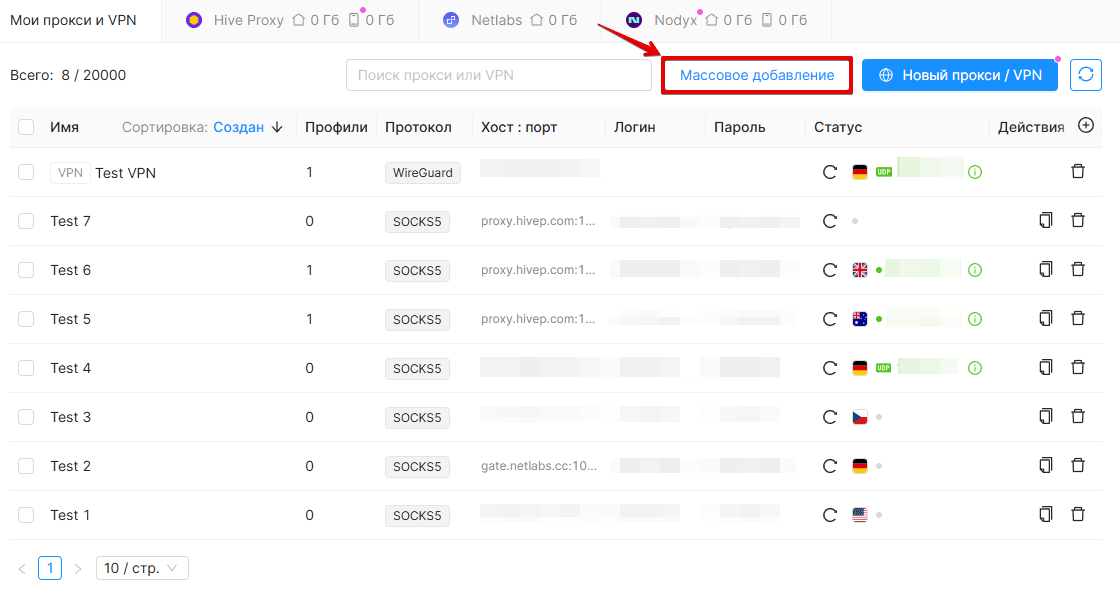Recheck the Test 2 proxy status
Screen dimensions: 1120x597
pyautogui.click(x=829, y=466)
